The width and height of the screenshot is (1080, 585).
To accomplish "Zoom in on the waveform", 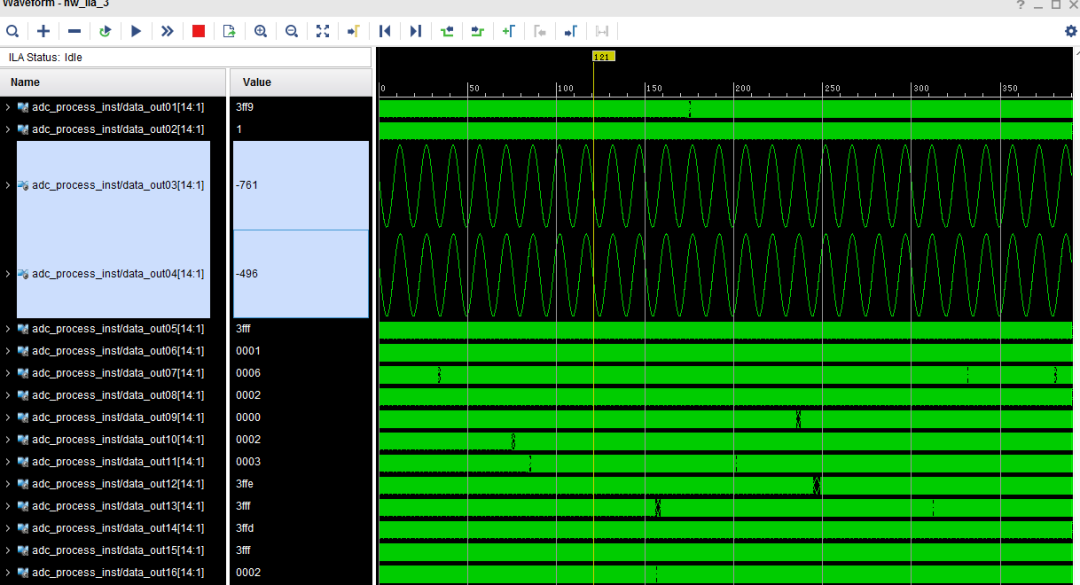I will (260, 31).
